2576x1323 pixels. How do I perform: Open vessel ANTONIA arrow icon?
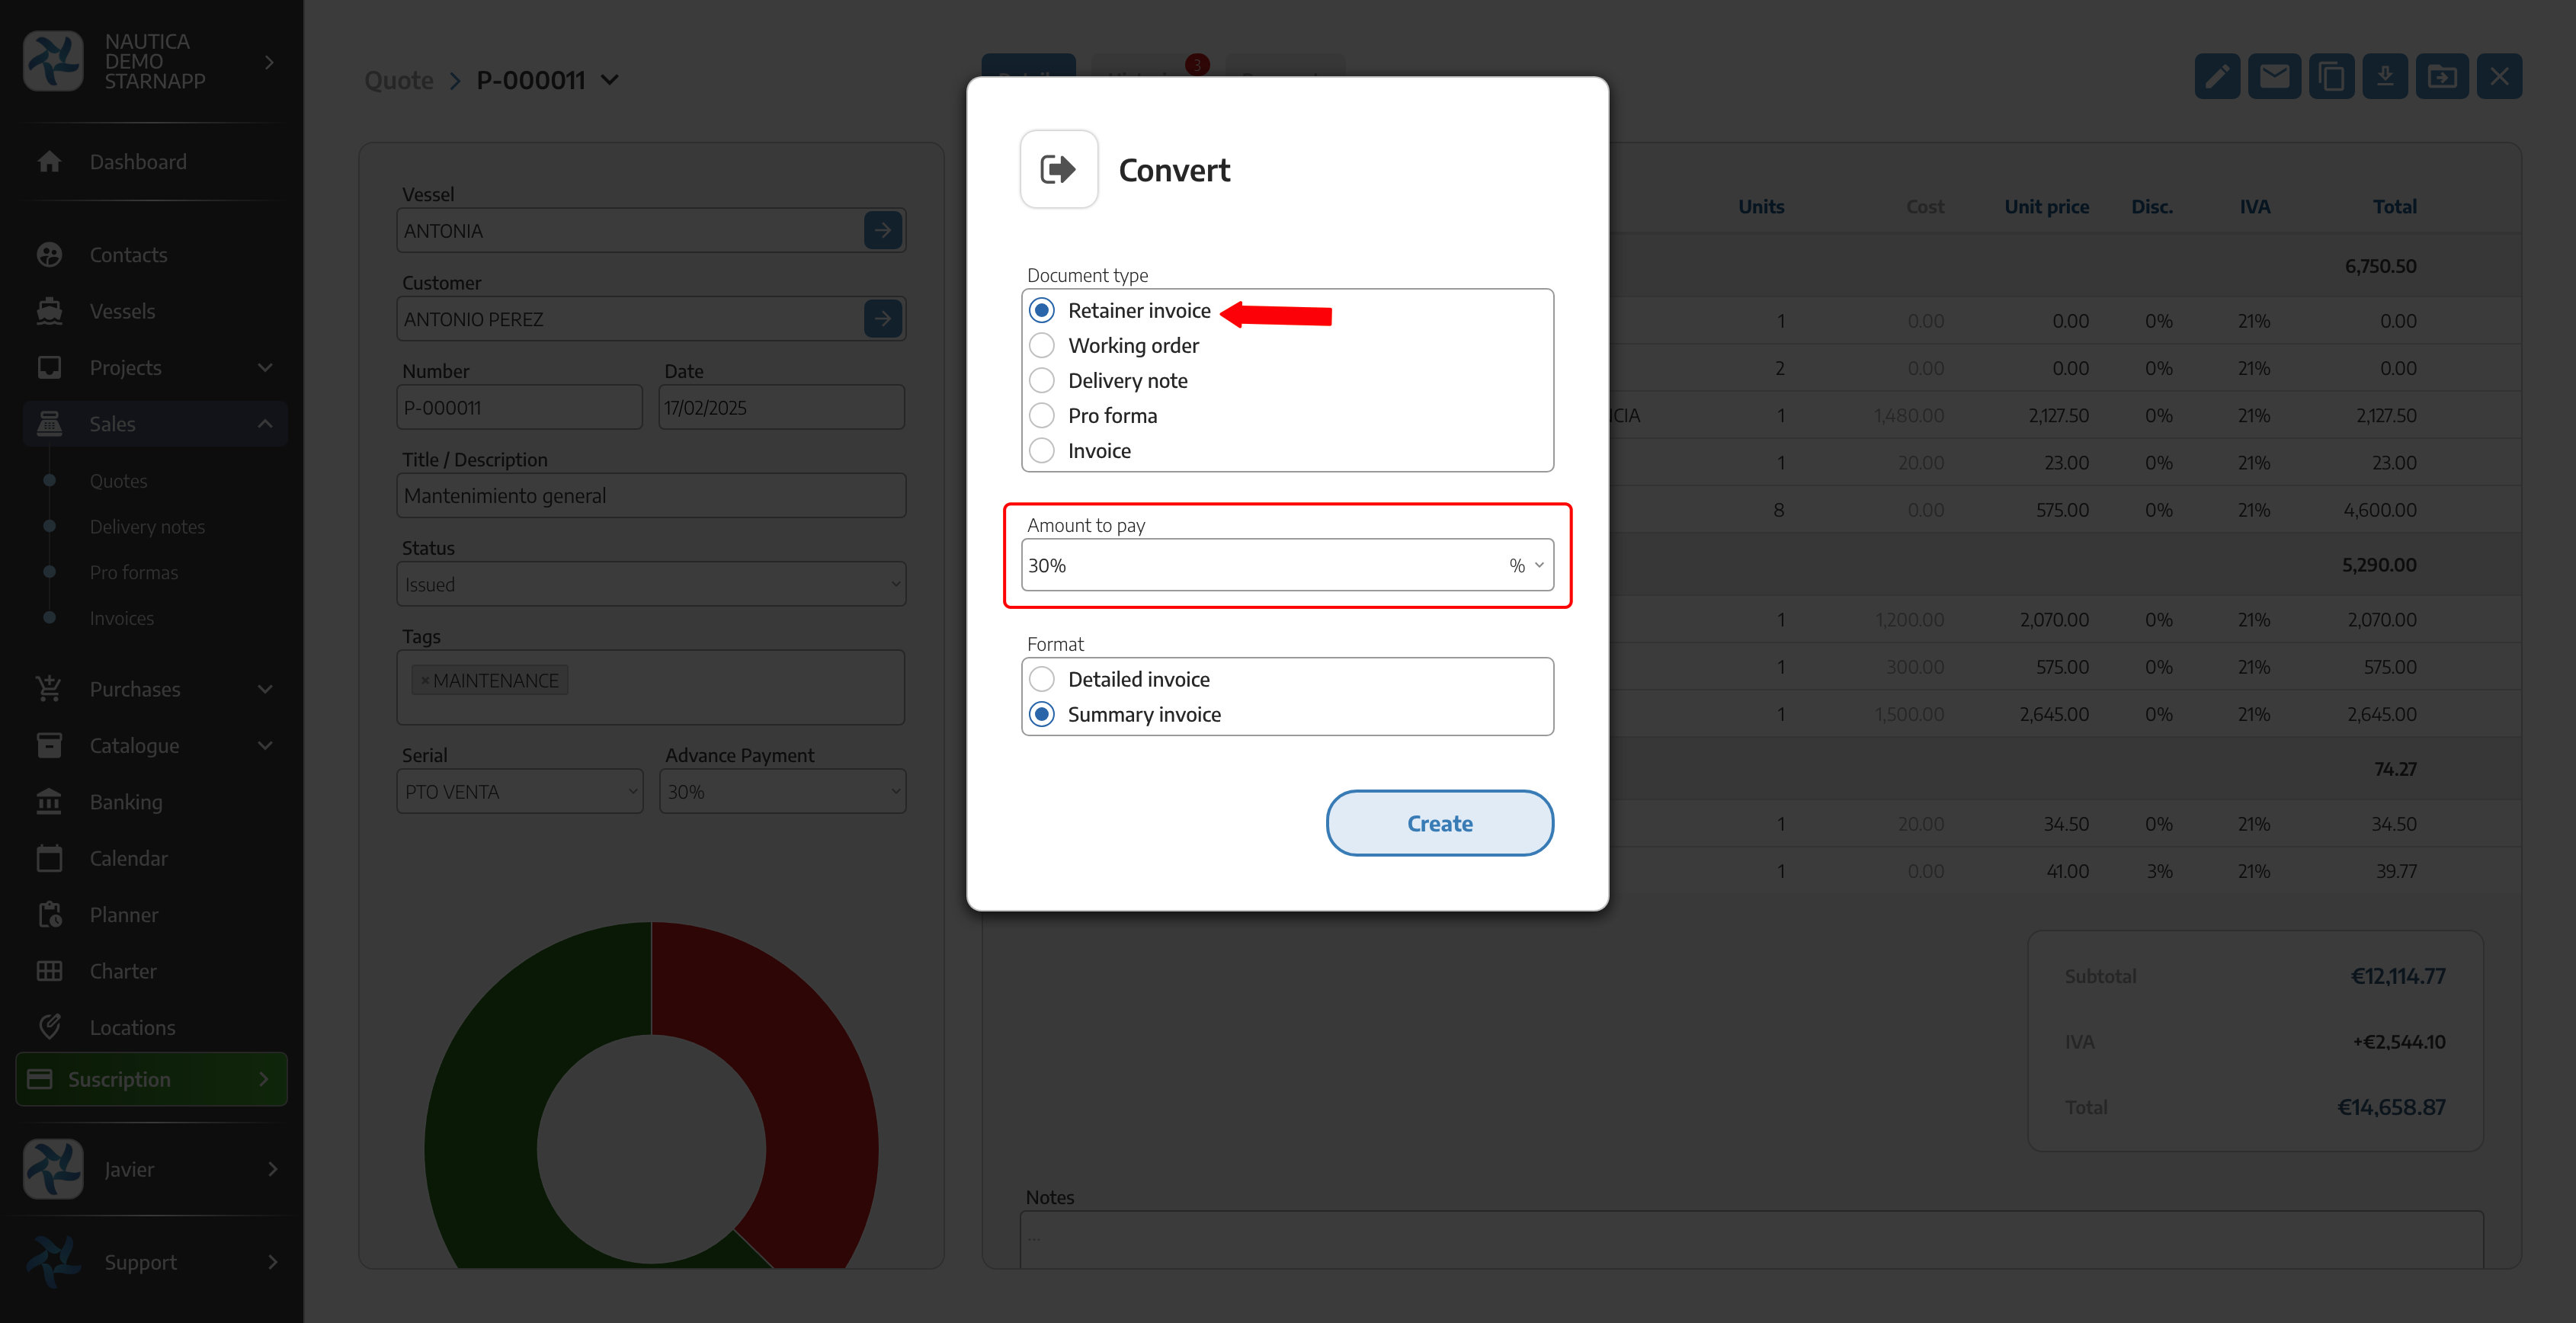point(883,230)
